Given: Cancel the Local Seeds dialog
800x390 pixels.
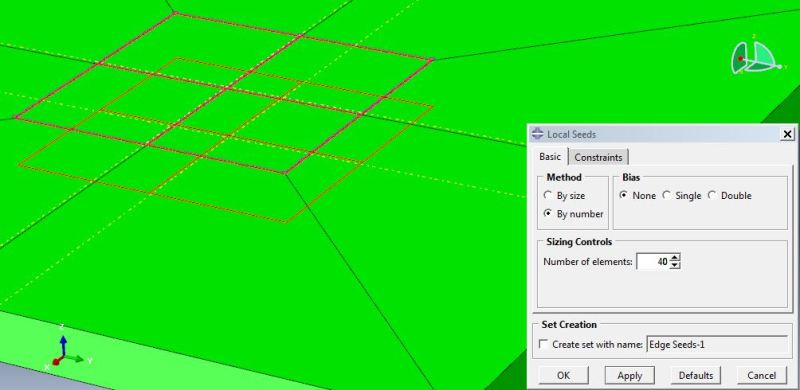Looking at the screenshot, I should click(762, 375).
